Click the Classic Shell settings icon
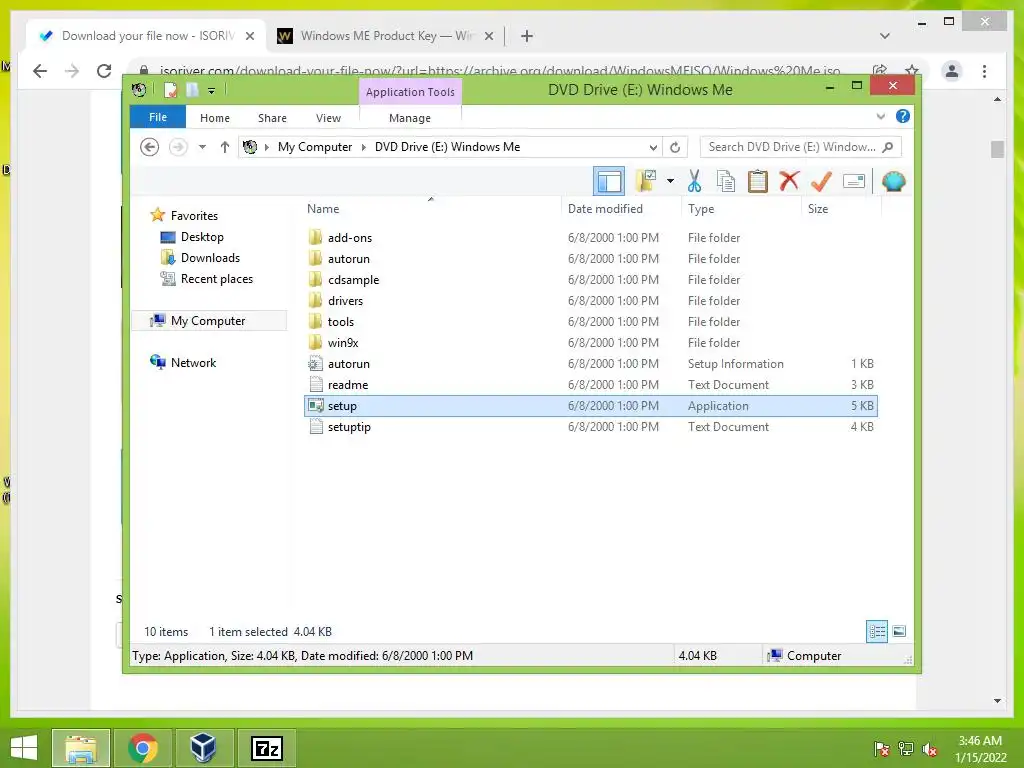The width and height of the screenshot is (1024, 768). (893, 181)
